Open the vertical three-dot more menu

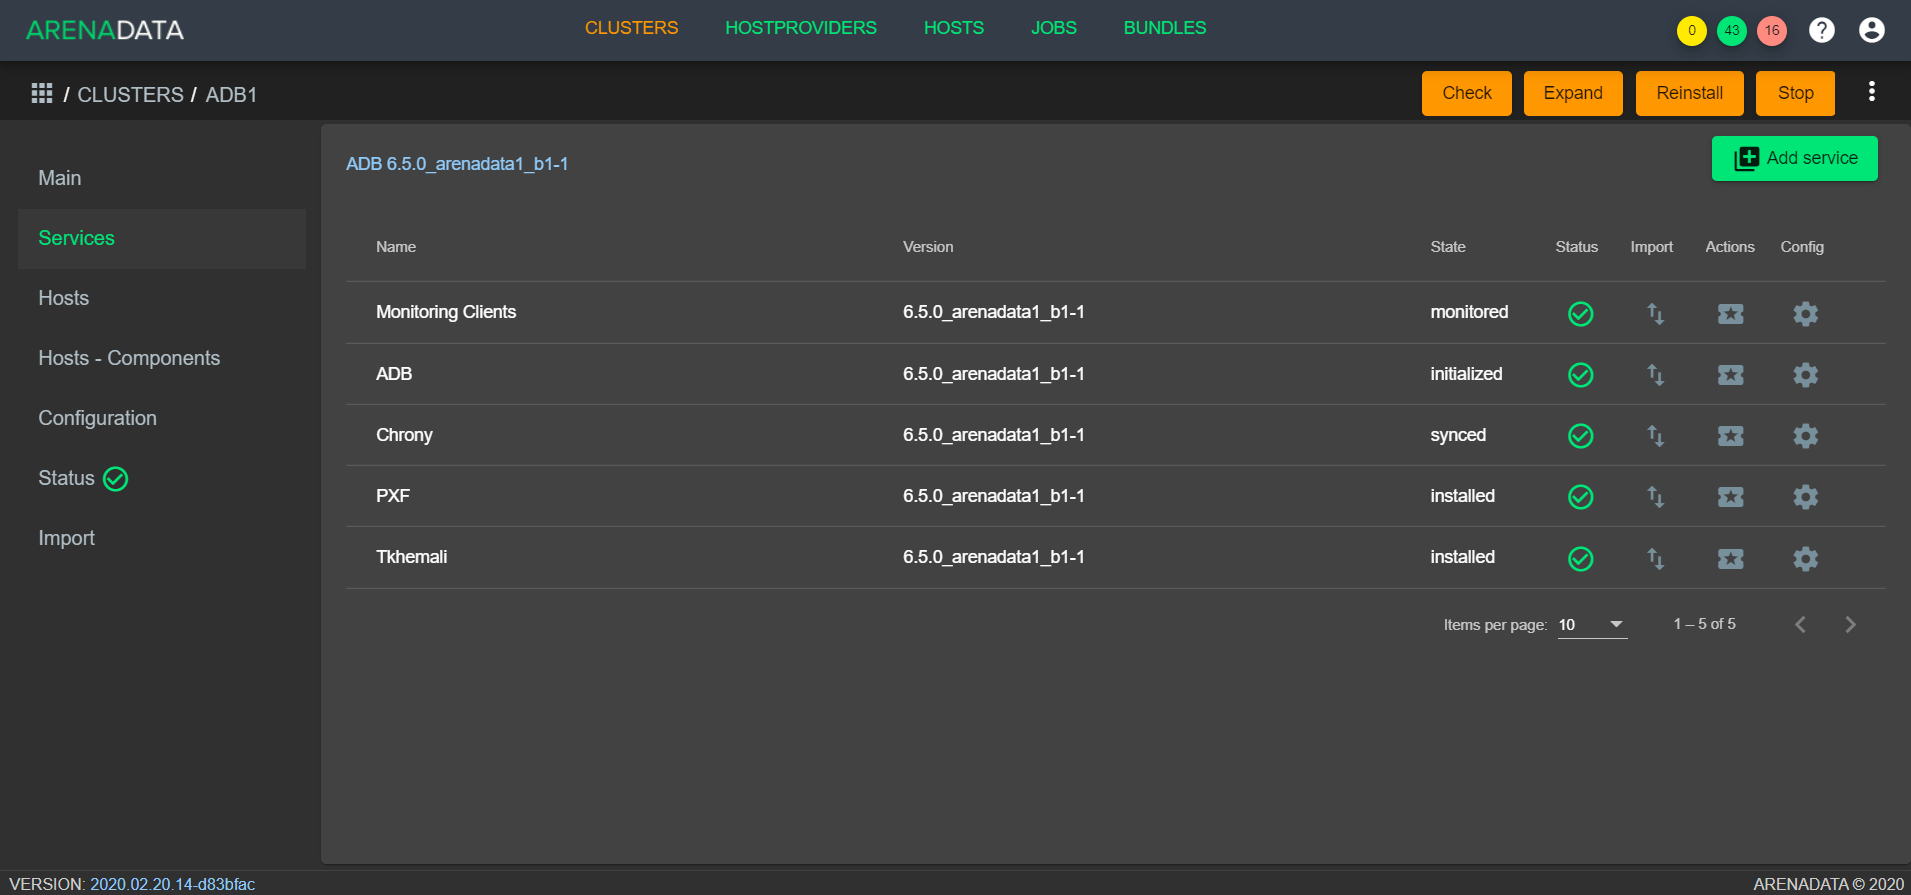[x=1871, y=92]
